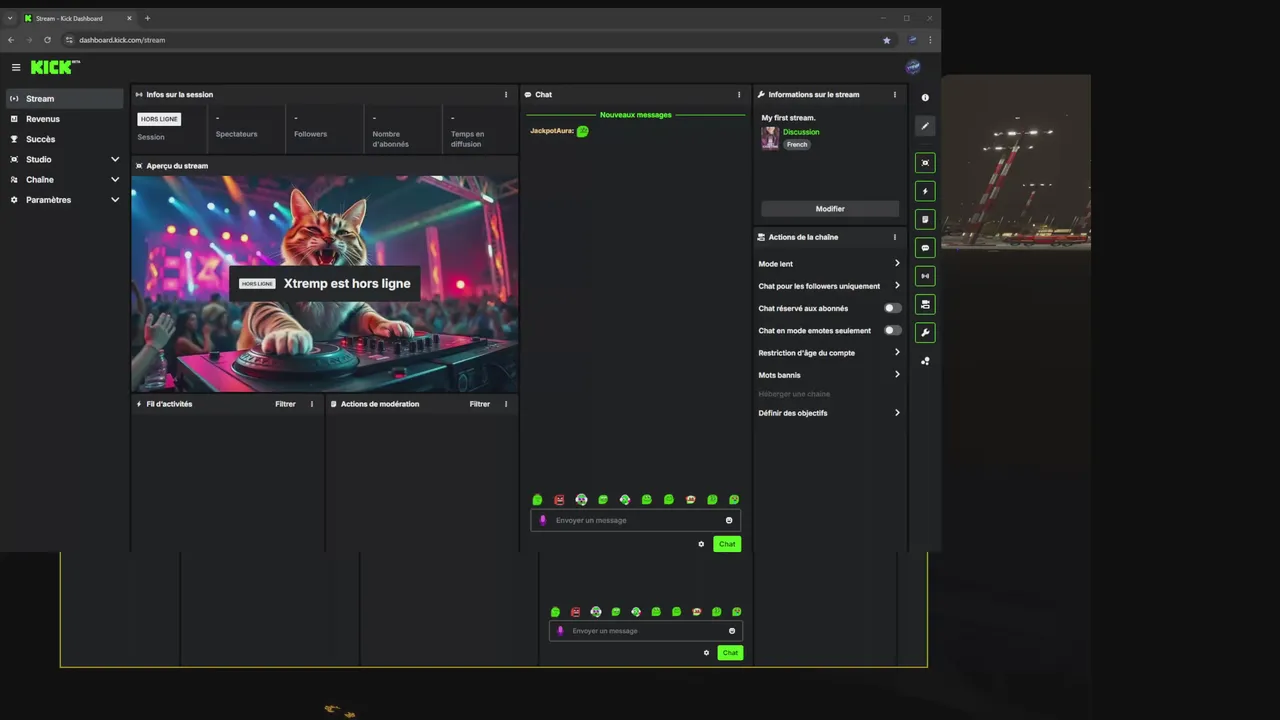This screenshot has height=720, width=1280.
Task: Open Actions de la chaîne three-dot menu
Action: click(x=895, y=237)
